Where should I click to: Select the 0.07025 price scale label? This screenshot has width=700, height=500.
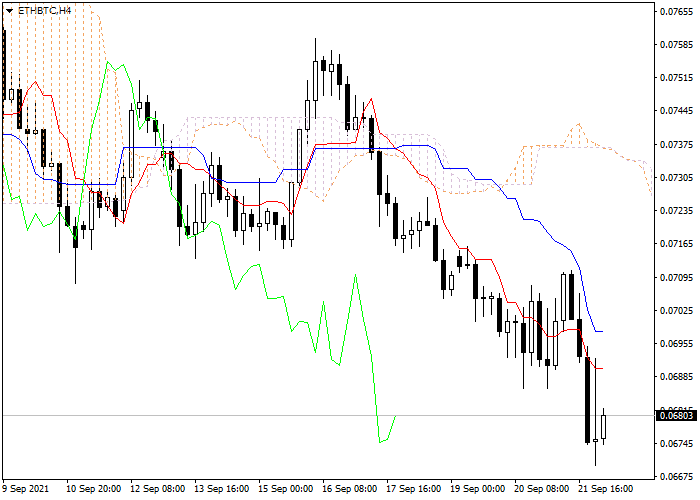tap(676, 311)
